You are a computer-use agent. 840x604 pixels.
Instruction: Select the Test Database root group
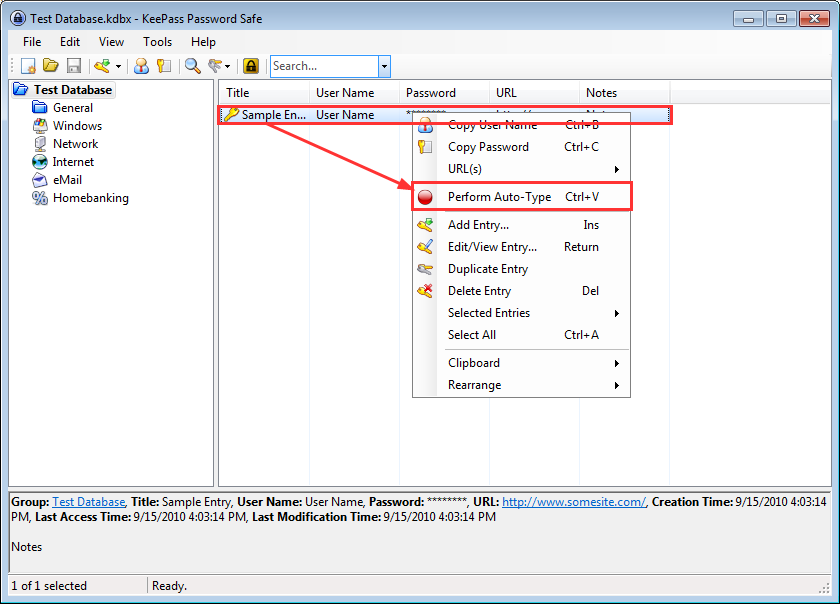click(x=73, y=90)
